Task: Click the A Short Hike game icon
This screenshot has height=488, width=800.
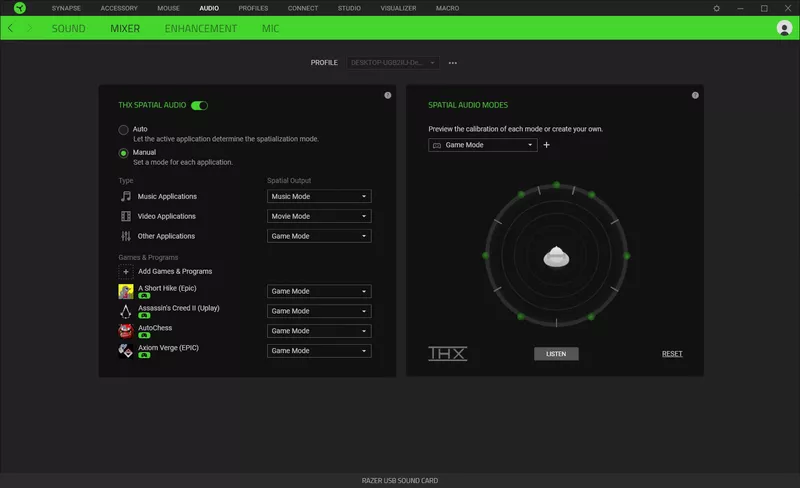Action: tap(126, 291)
